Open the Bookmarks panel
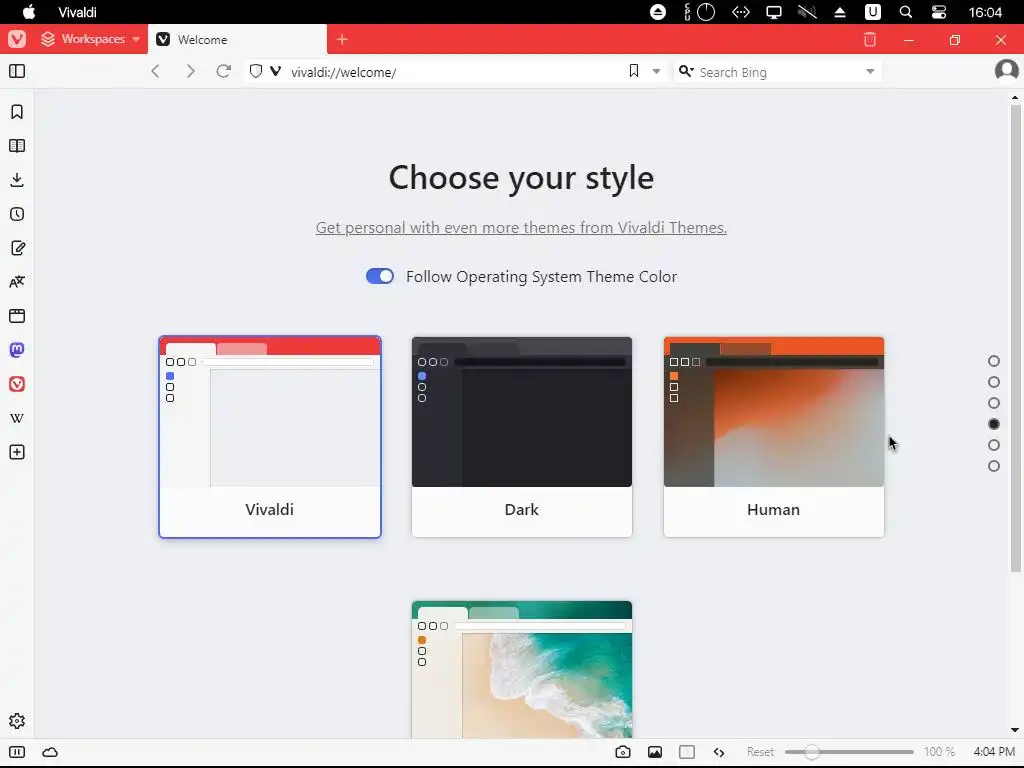The width and height of the screenshot is (1024, 768). point(17,112)
